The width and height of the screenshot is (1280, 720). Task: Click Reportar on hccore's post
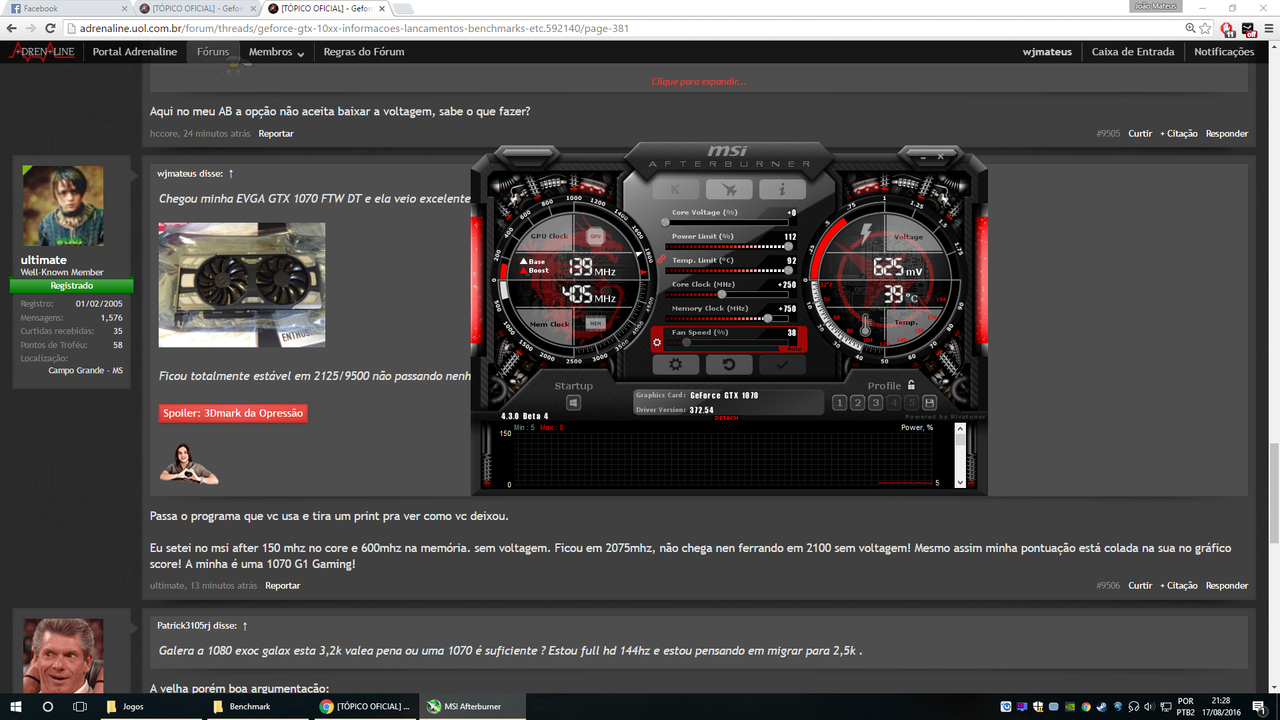point(276,133)
